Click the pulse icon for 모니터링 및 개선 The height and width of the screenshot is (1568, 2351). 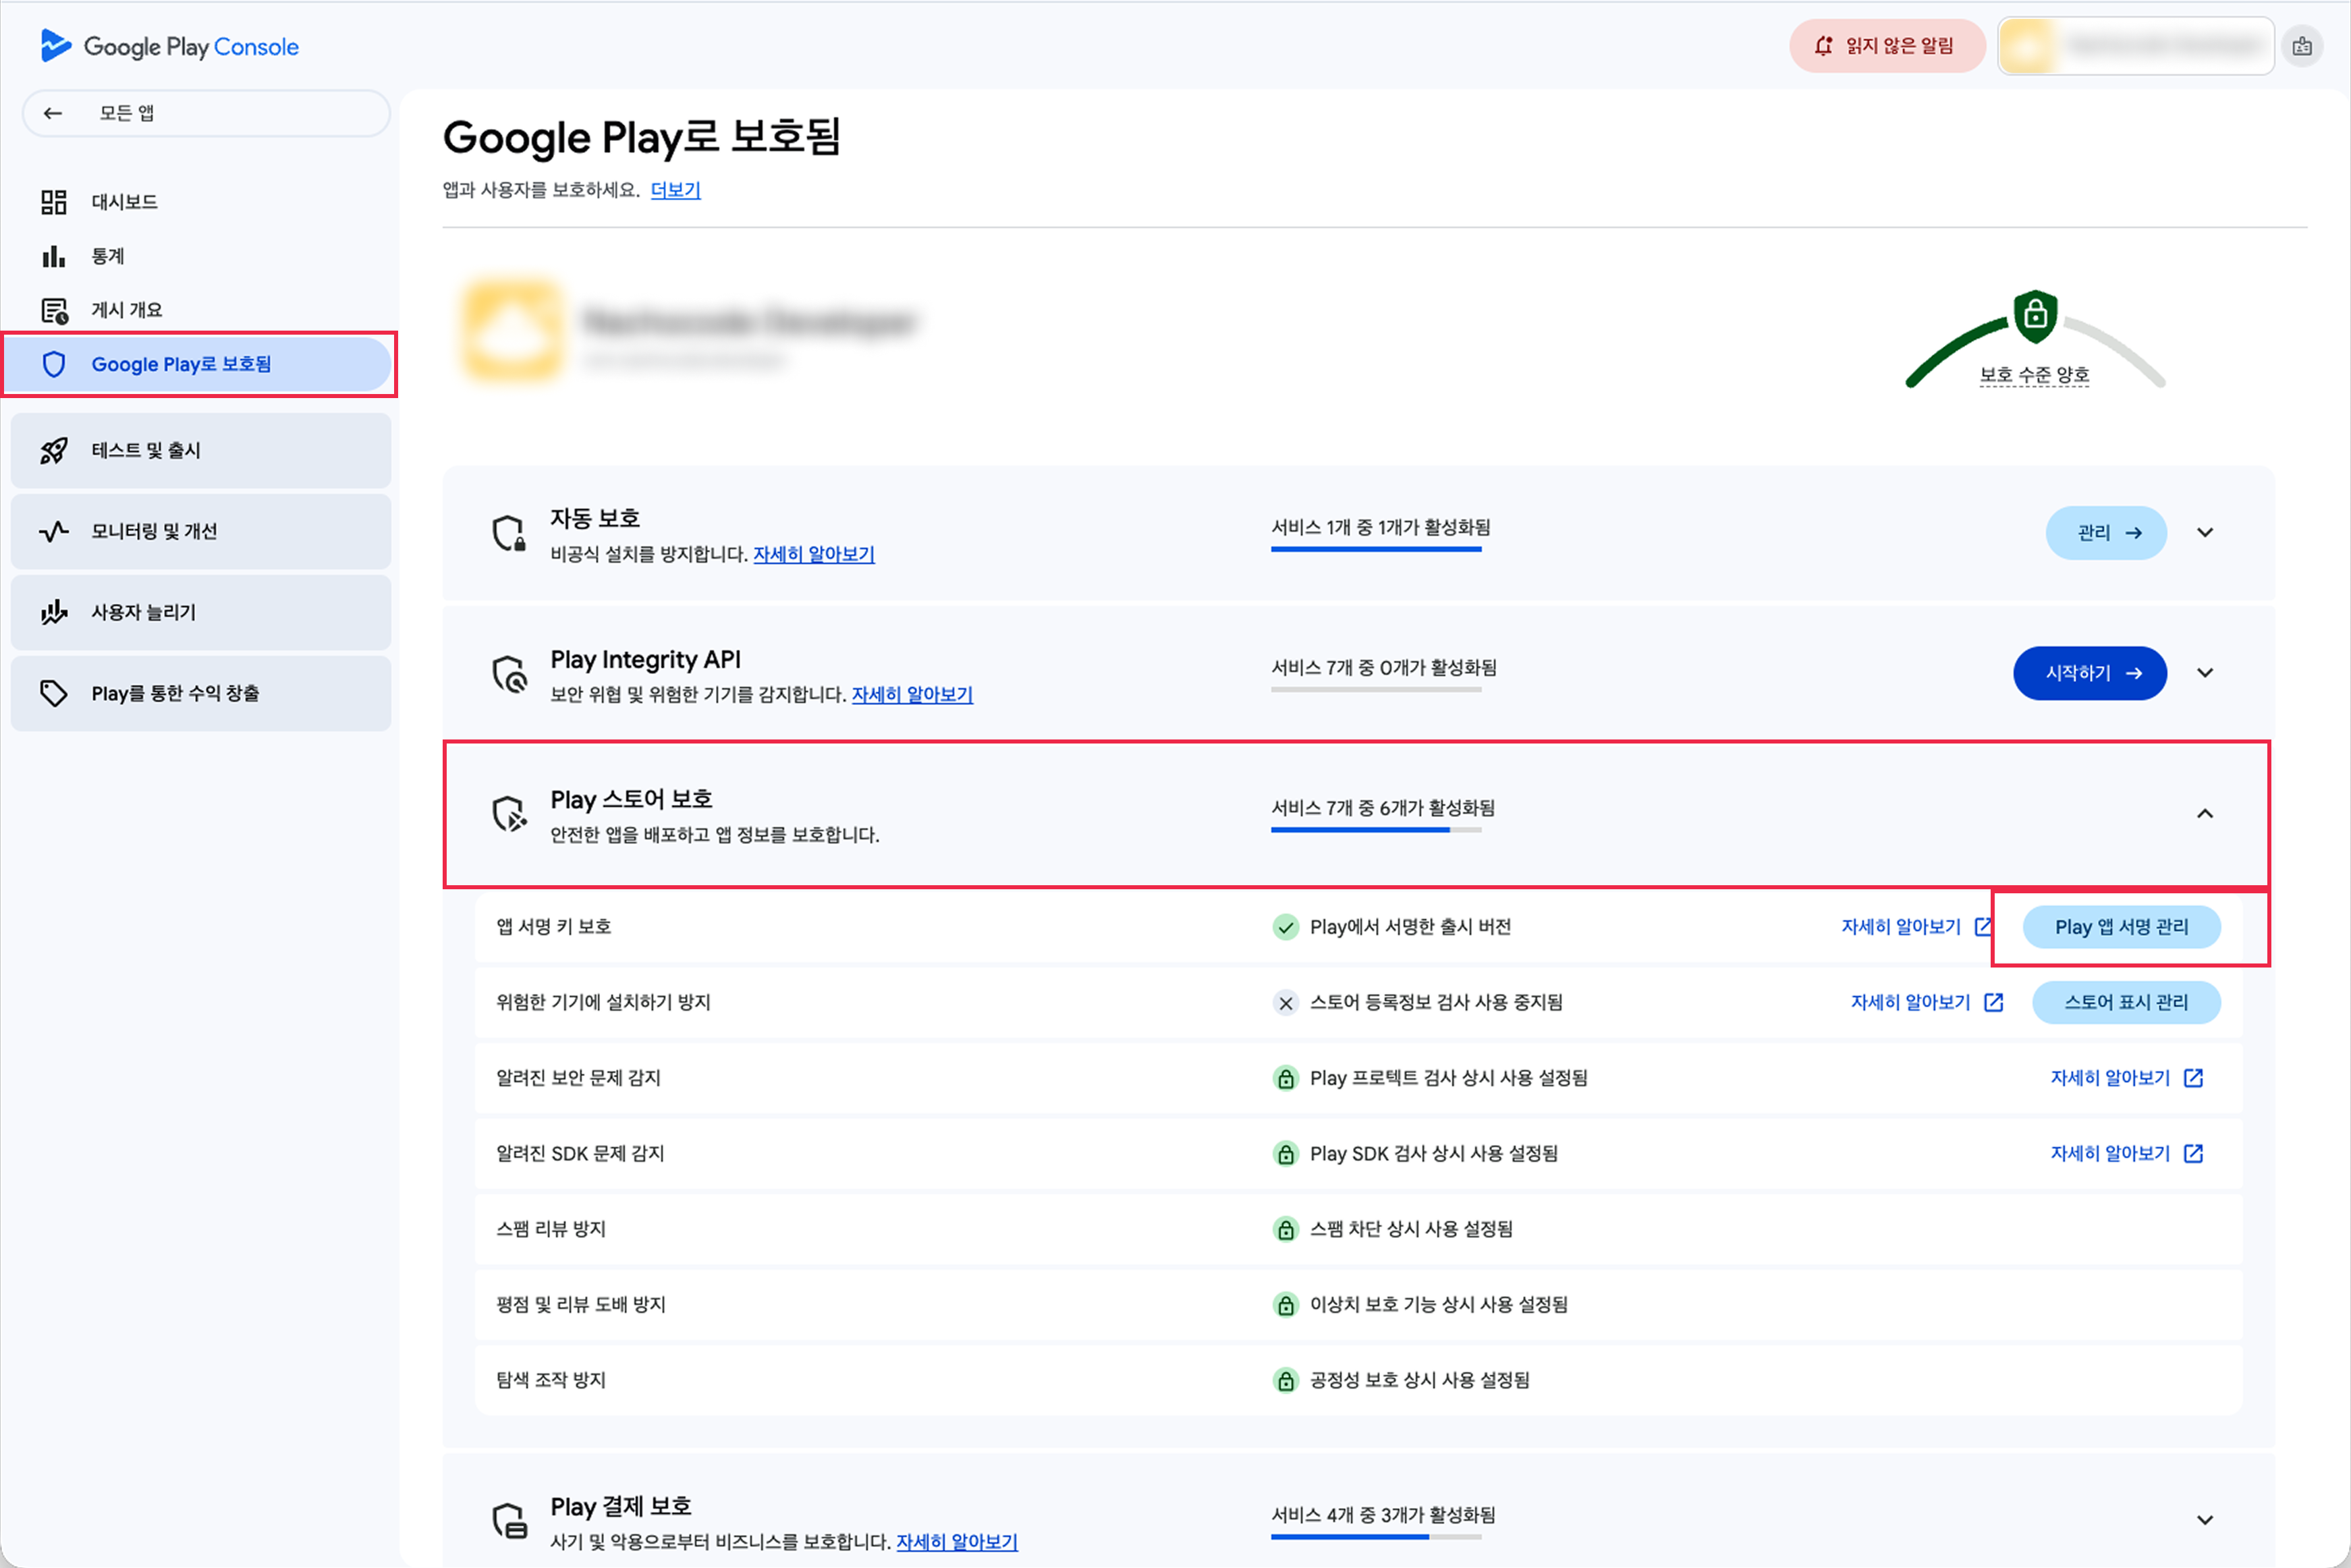[54, 531]
